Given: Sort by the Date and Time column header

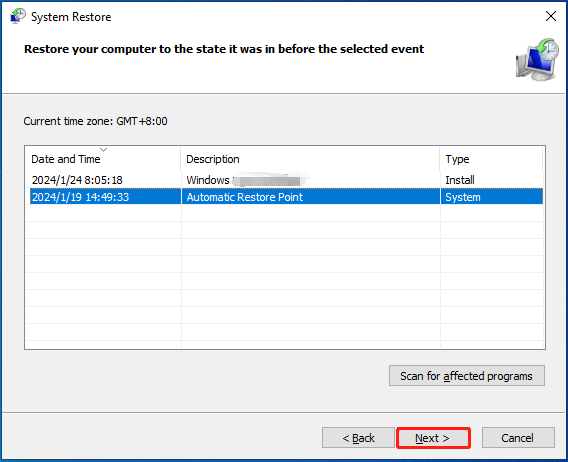Looking at the screenshot, I should 103,159.
